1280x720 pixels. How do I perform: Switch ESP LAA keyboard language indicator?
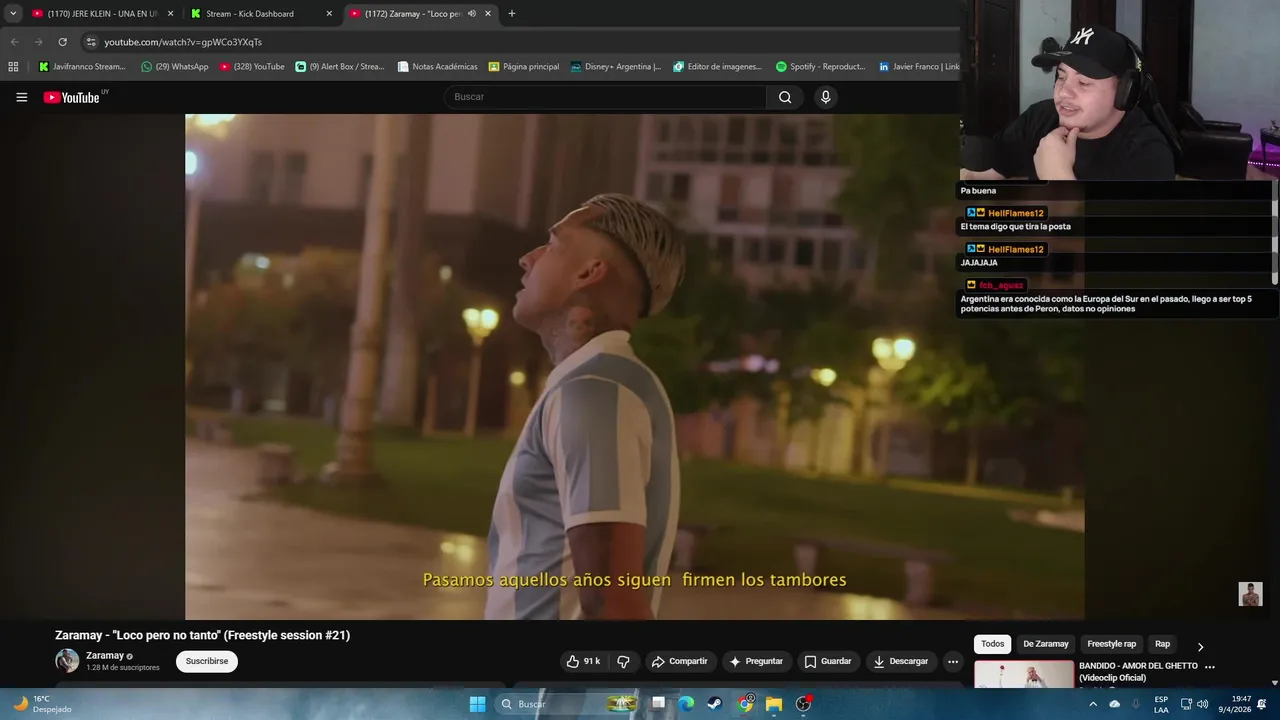pos(1161,704)
